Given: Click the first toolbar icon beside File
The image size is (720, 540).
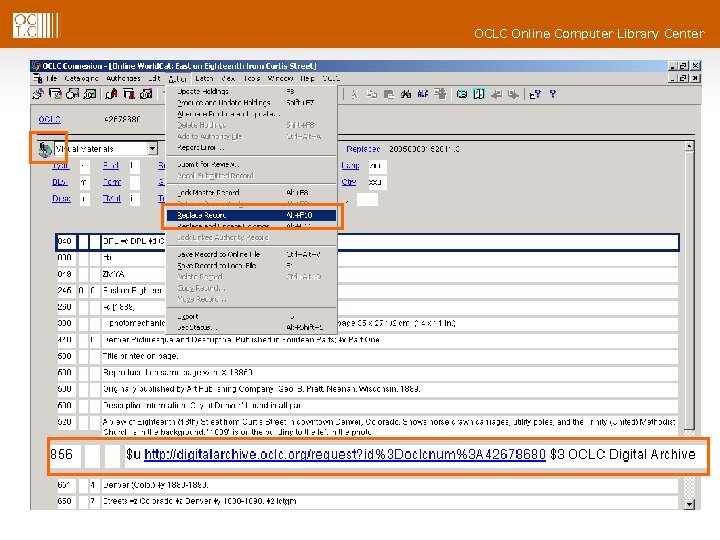Looking at the screenshot, I should click(38, 94).
